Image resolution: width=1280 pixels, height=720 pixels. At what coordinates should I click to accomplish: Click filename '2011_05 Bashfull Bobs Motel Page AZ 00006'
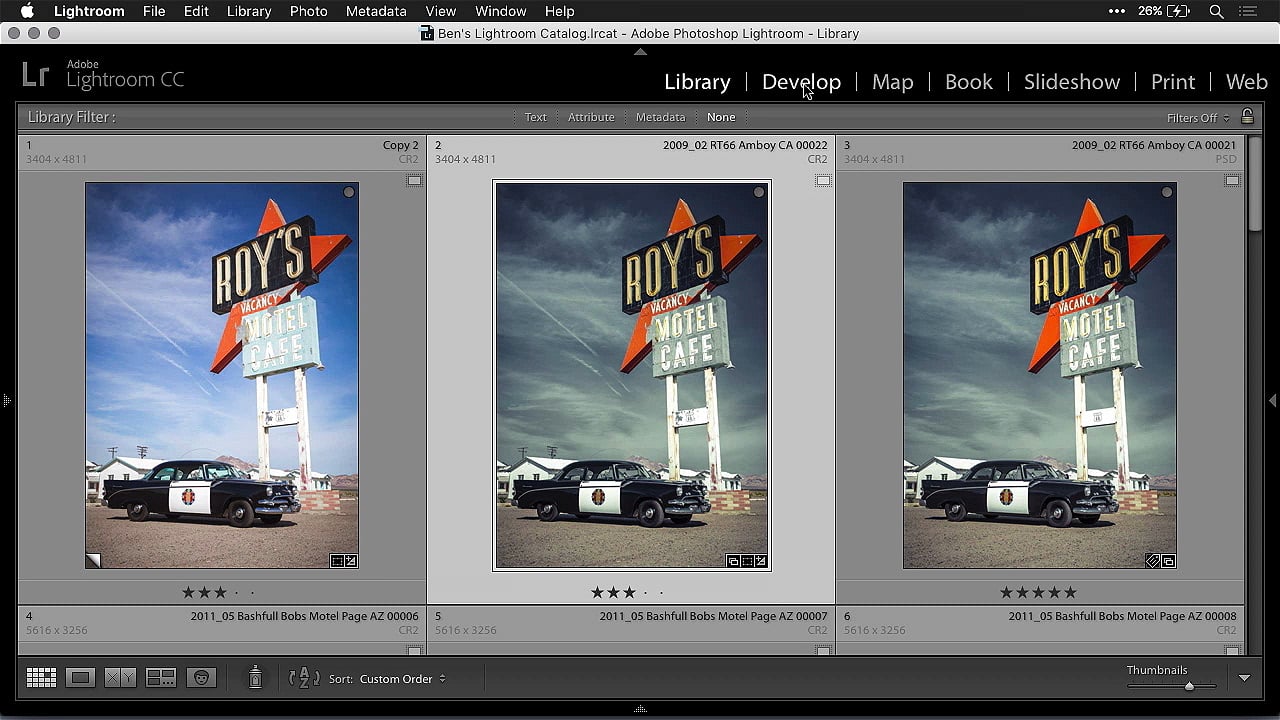(305, 616)
